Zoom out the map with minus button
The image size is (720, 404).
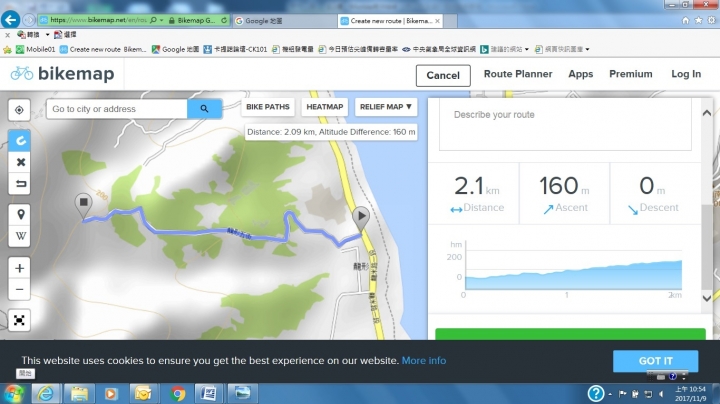19,289
